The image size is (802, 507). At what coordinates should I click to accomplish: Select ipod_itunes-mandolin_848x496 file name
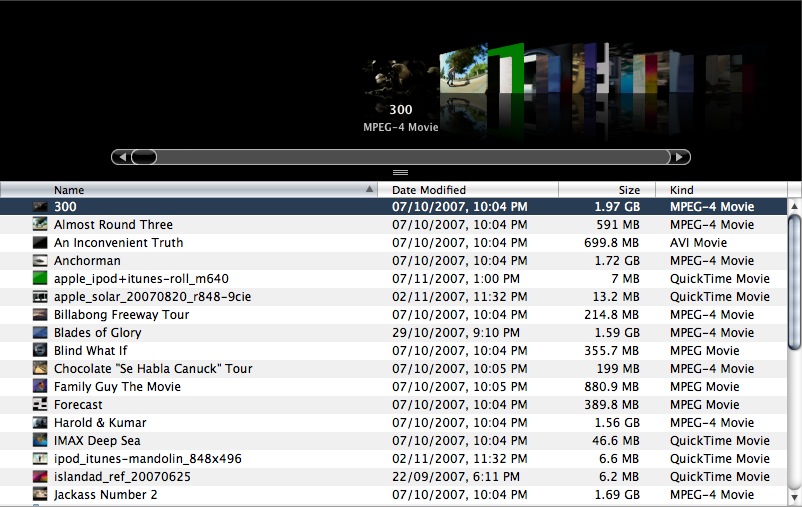point(148,459)
